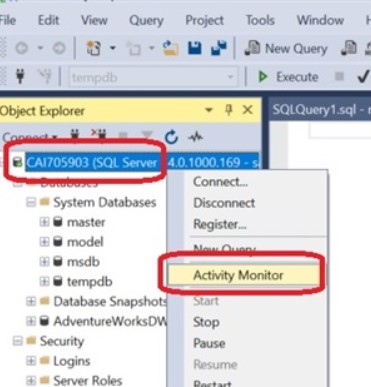
Task: Open the Project menu
Action: click(x=204, y=20)
